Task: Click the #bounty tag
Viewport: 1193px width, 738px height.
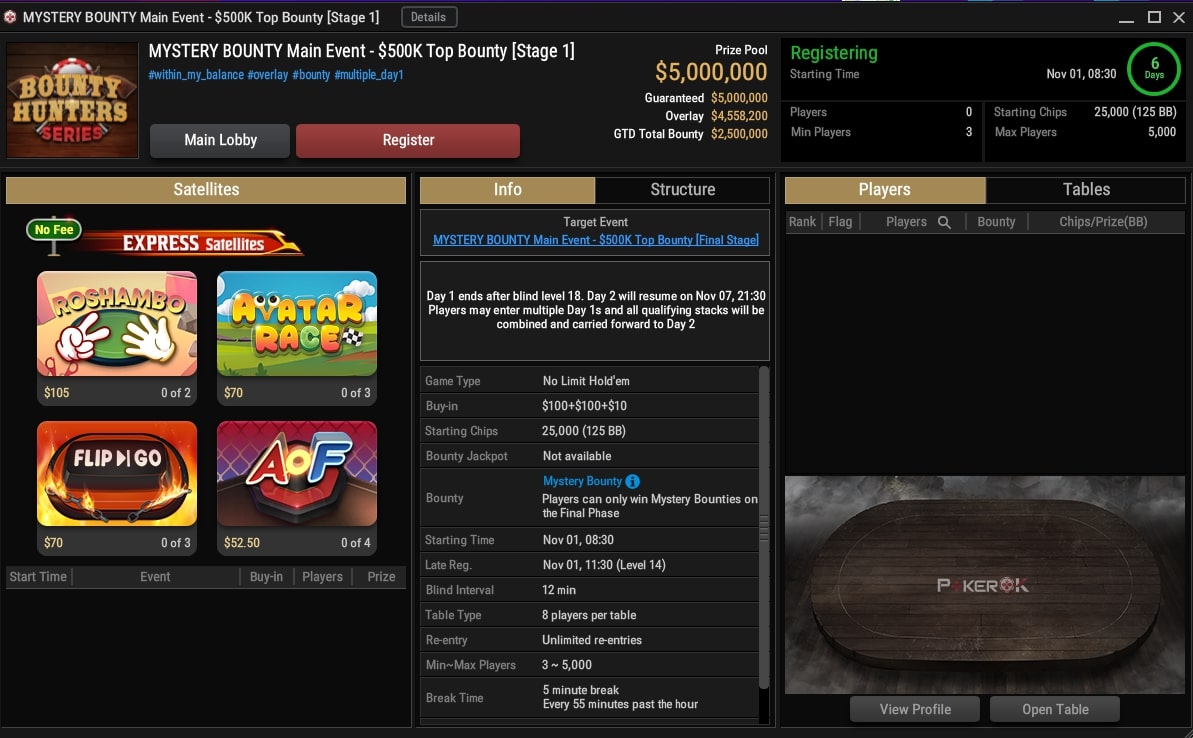Action: coord(311,75)
